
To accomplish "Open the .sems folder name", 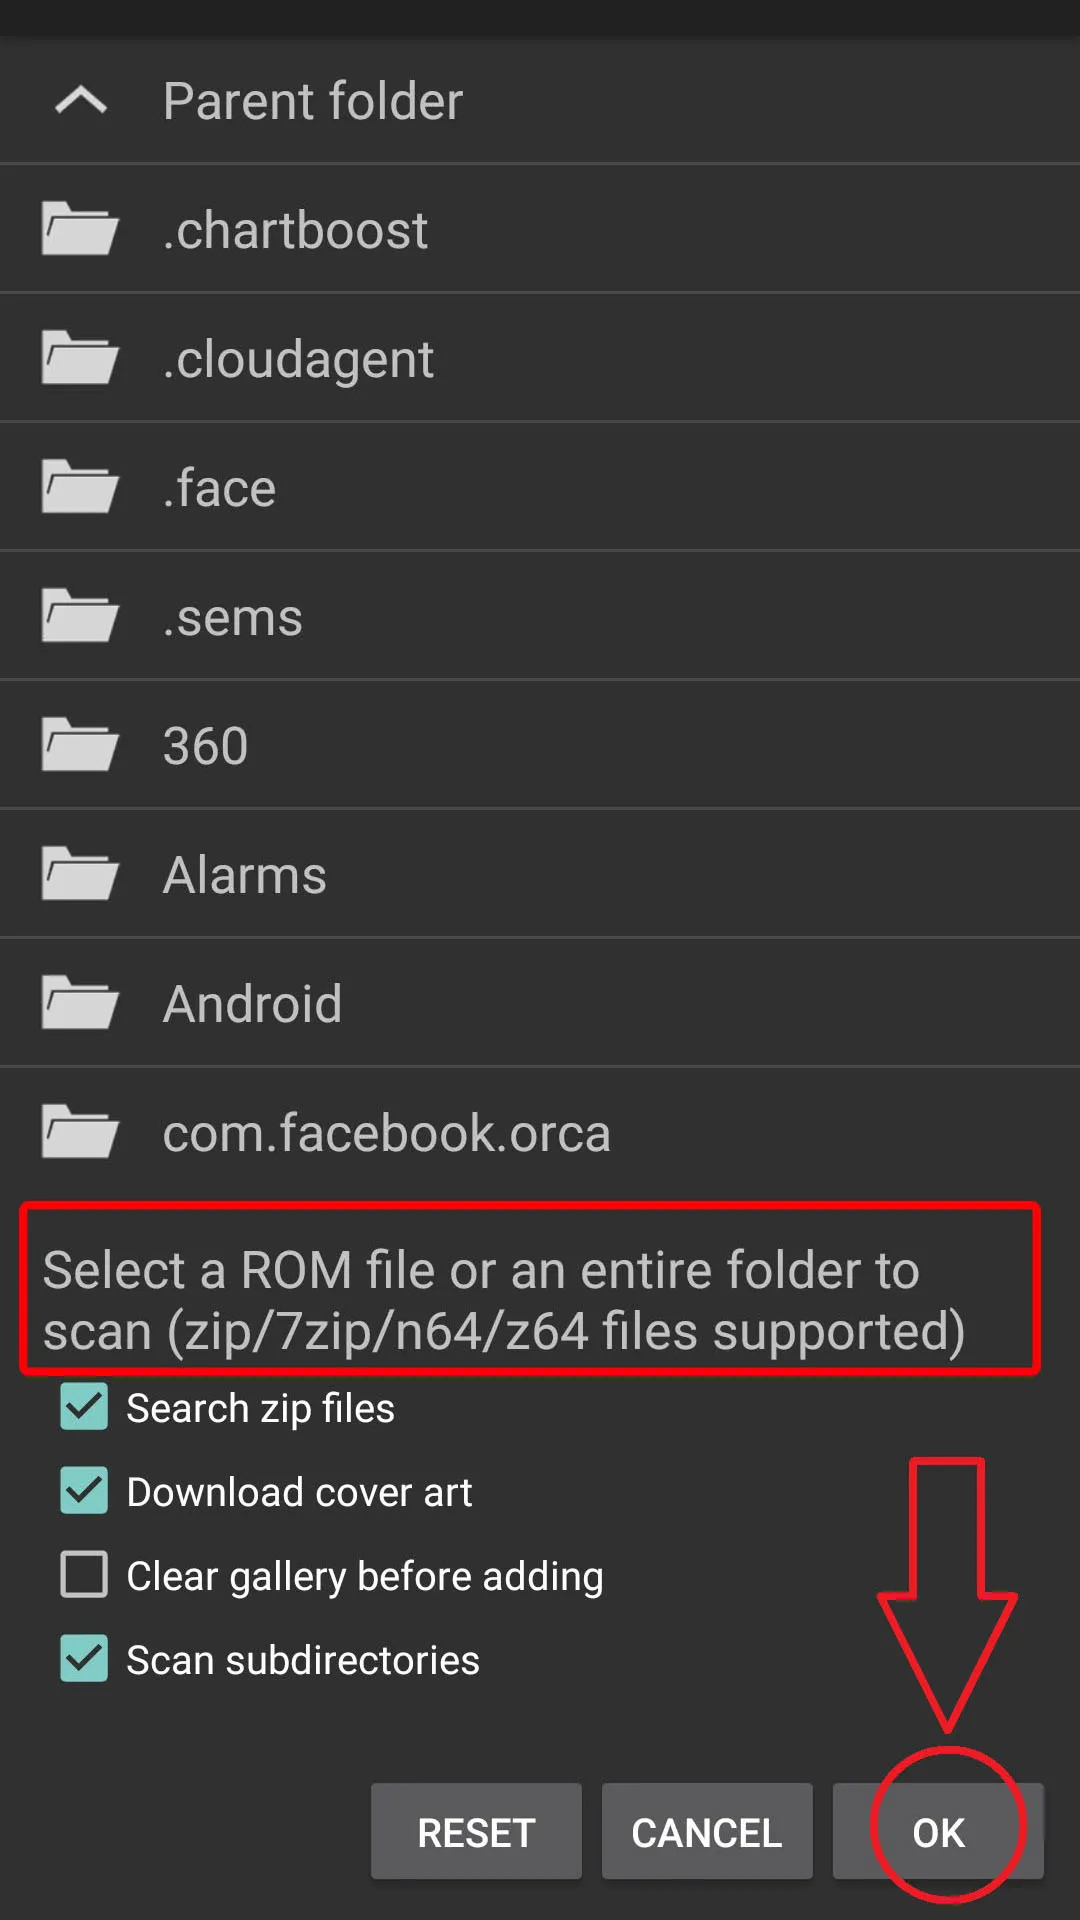I will click(x=233, y=617).
